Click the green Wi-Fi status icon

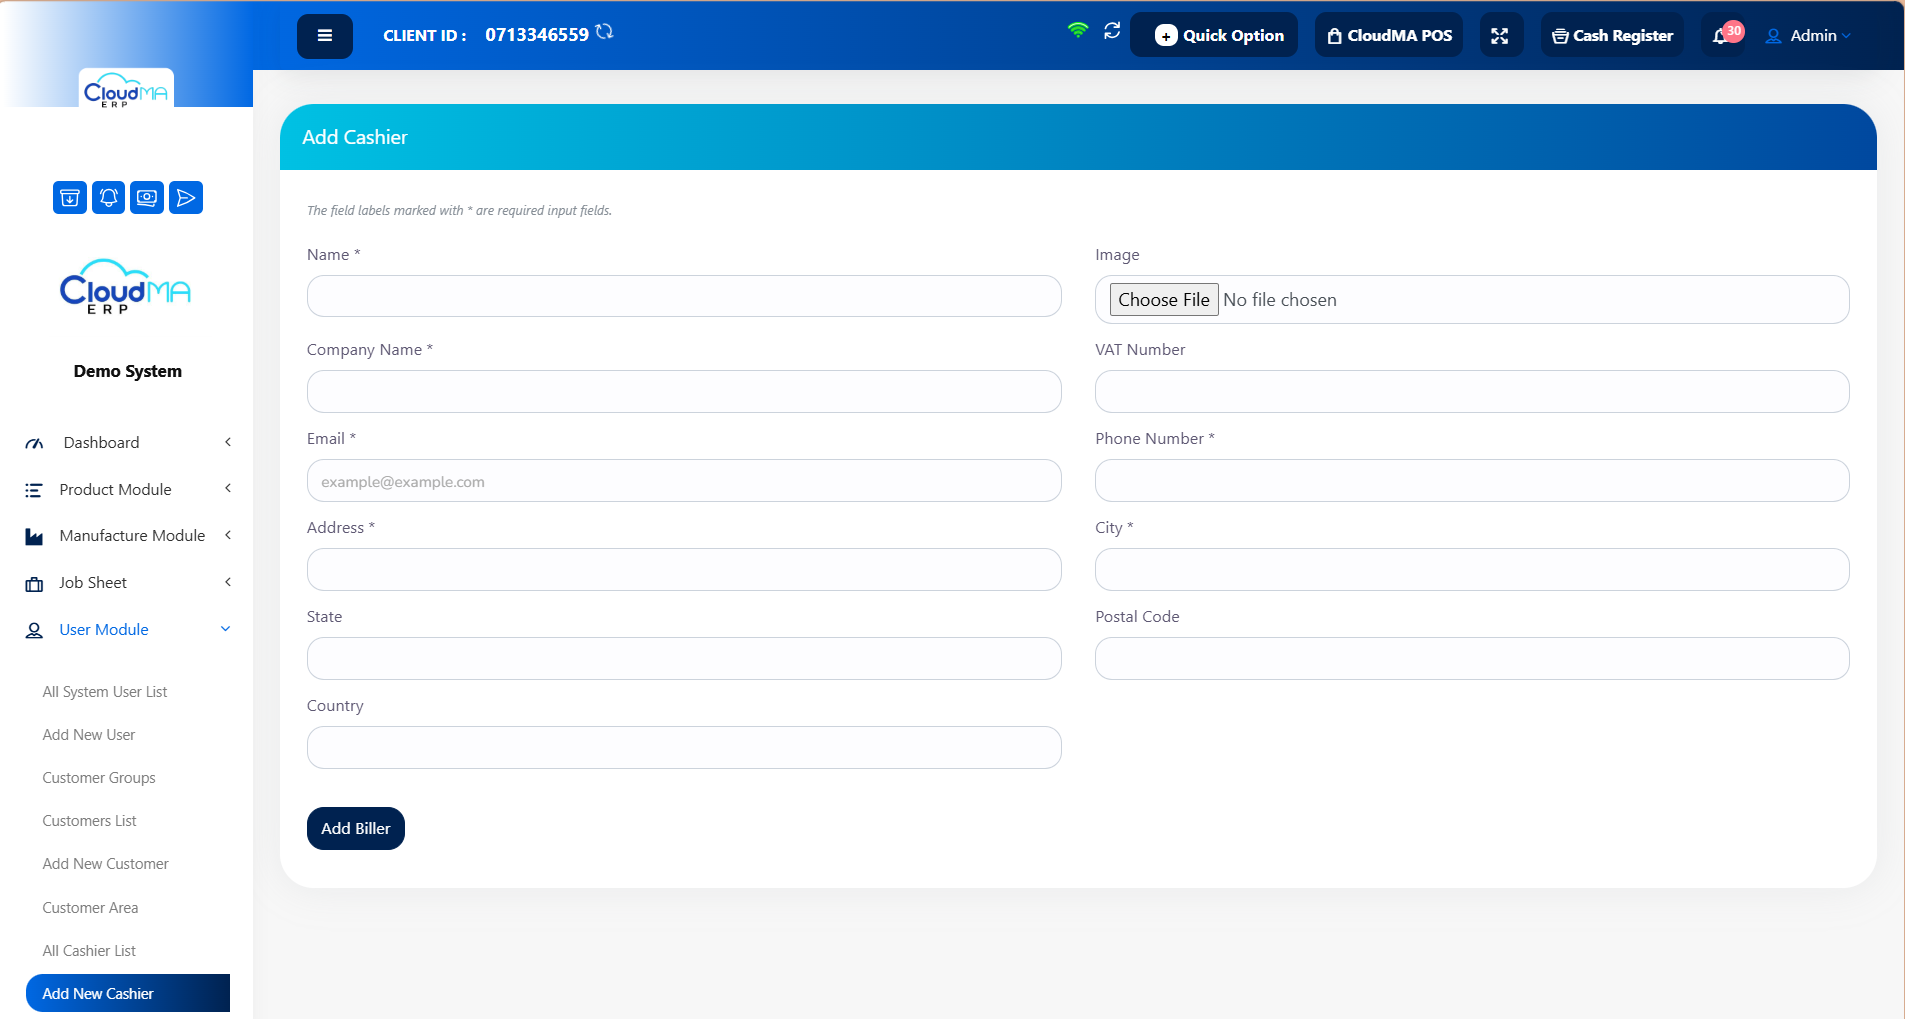[x=1077, y=30]
